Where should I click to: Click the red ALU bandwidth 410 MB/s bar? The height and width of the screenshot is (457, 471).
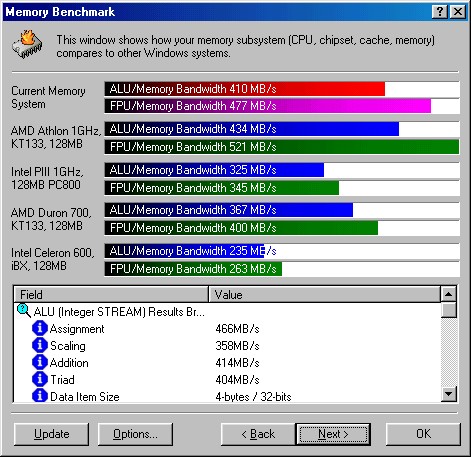click(x=245, y=89)
